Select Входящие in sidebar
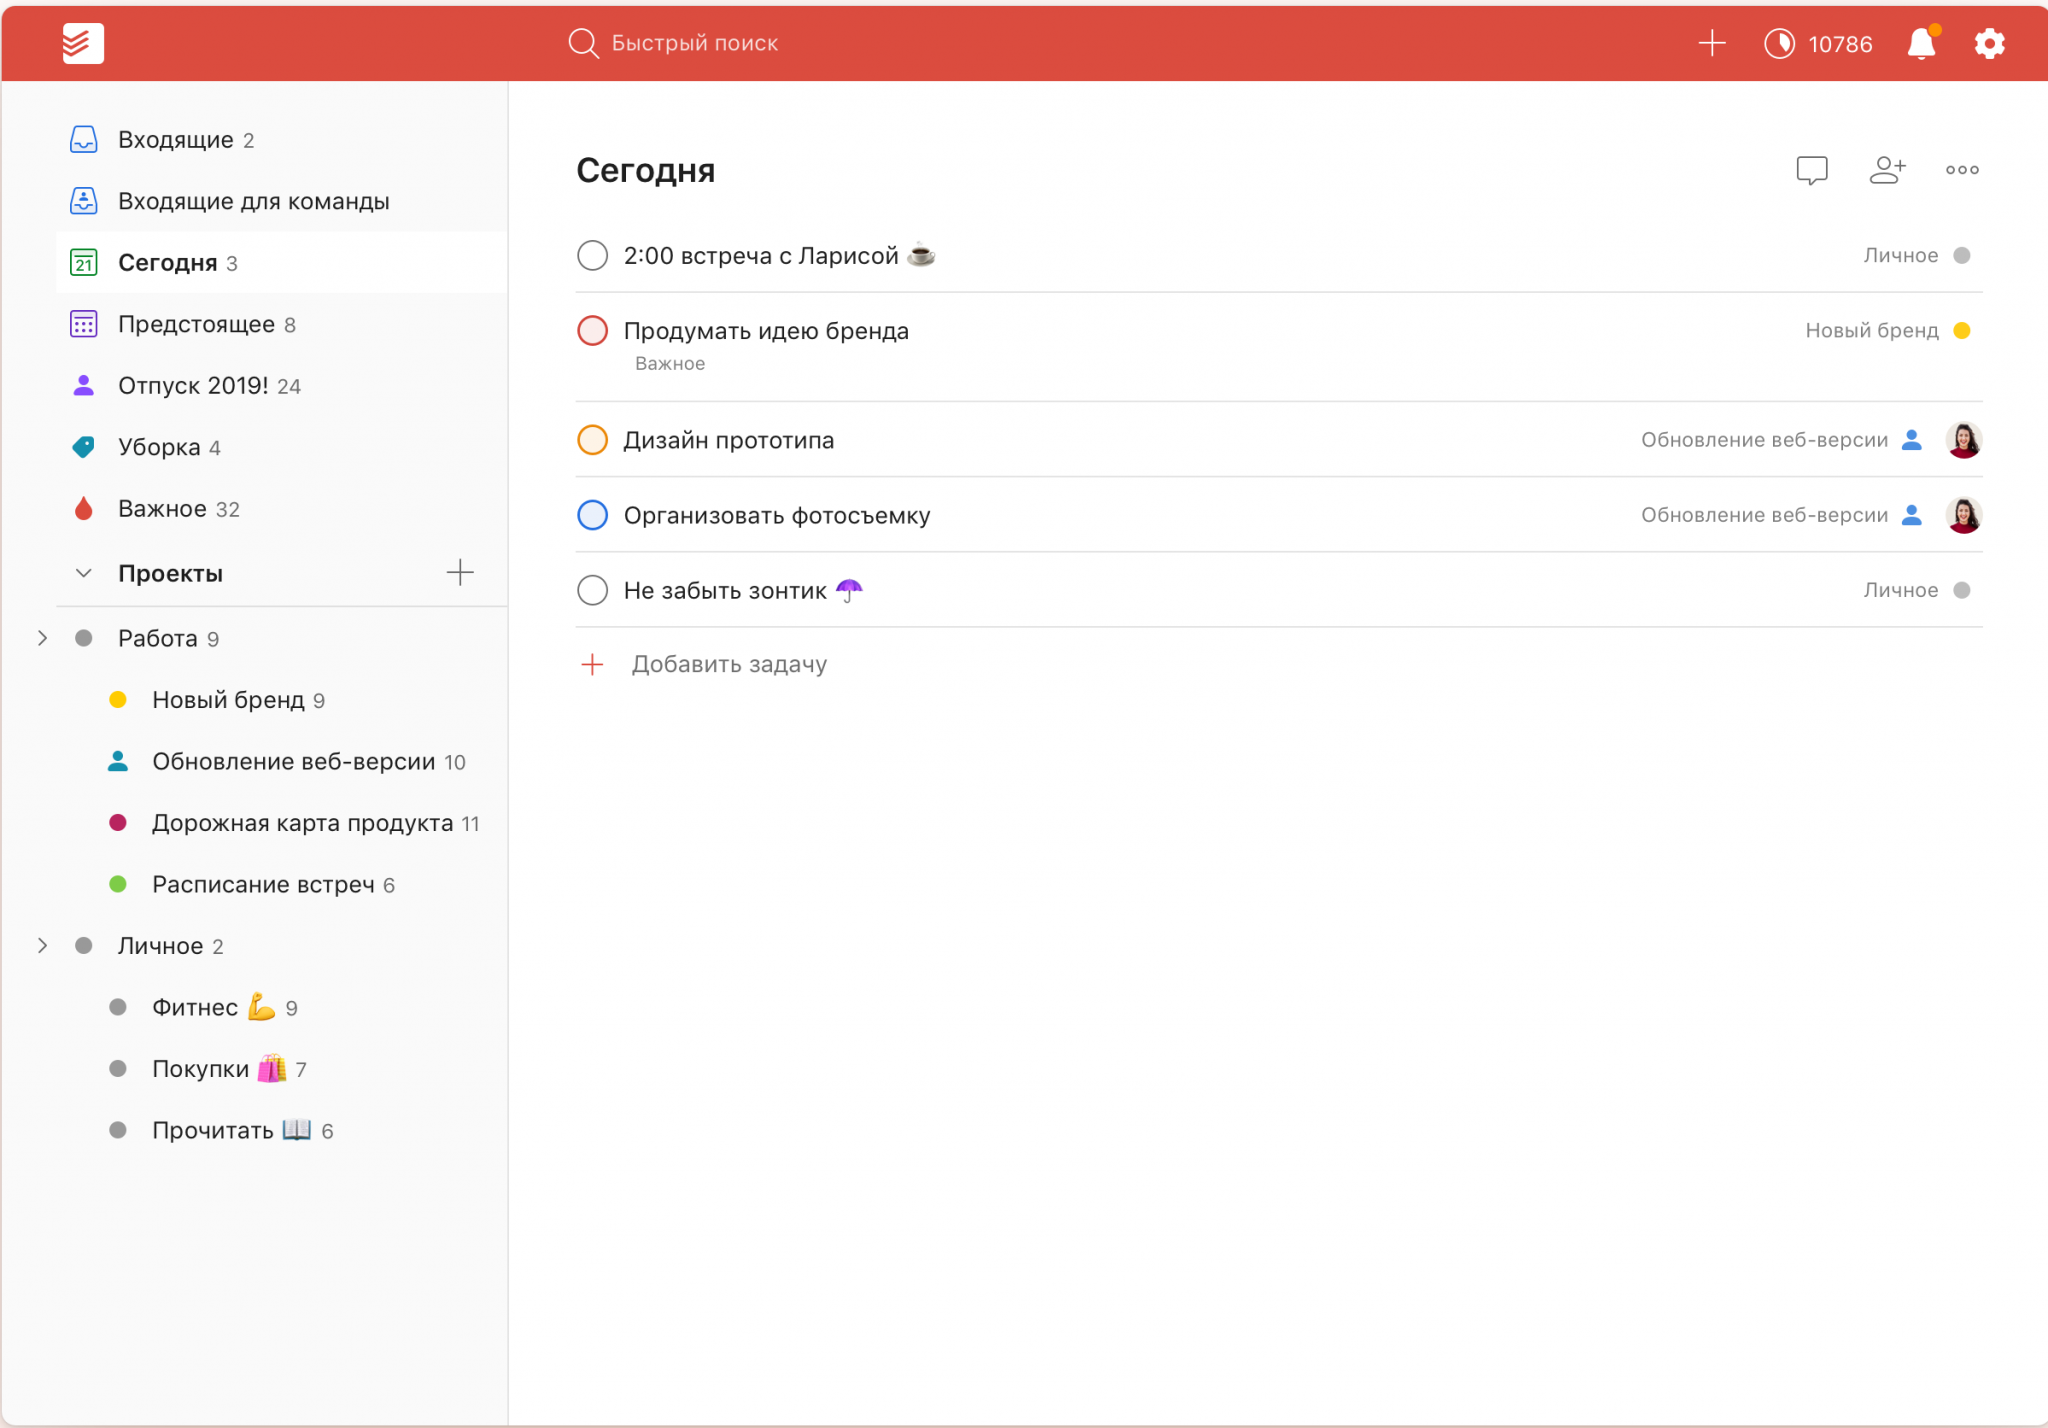The width and height of the screenshot is (2048, 1428). click(175, 140)
